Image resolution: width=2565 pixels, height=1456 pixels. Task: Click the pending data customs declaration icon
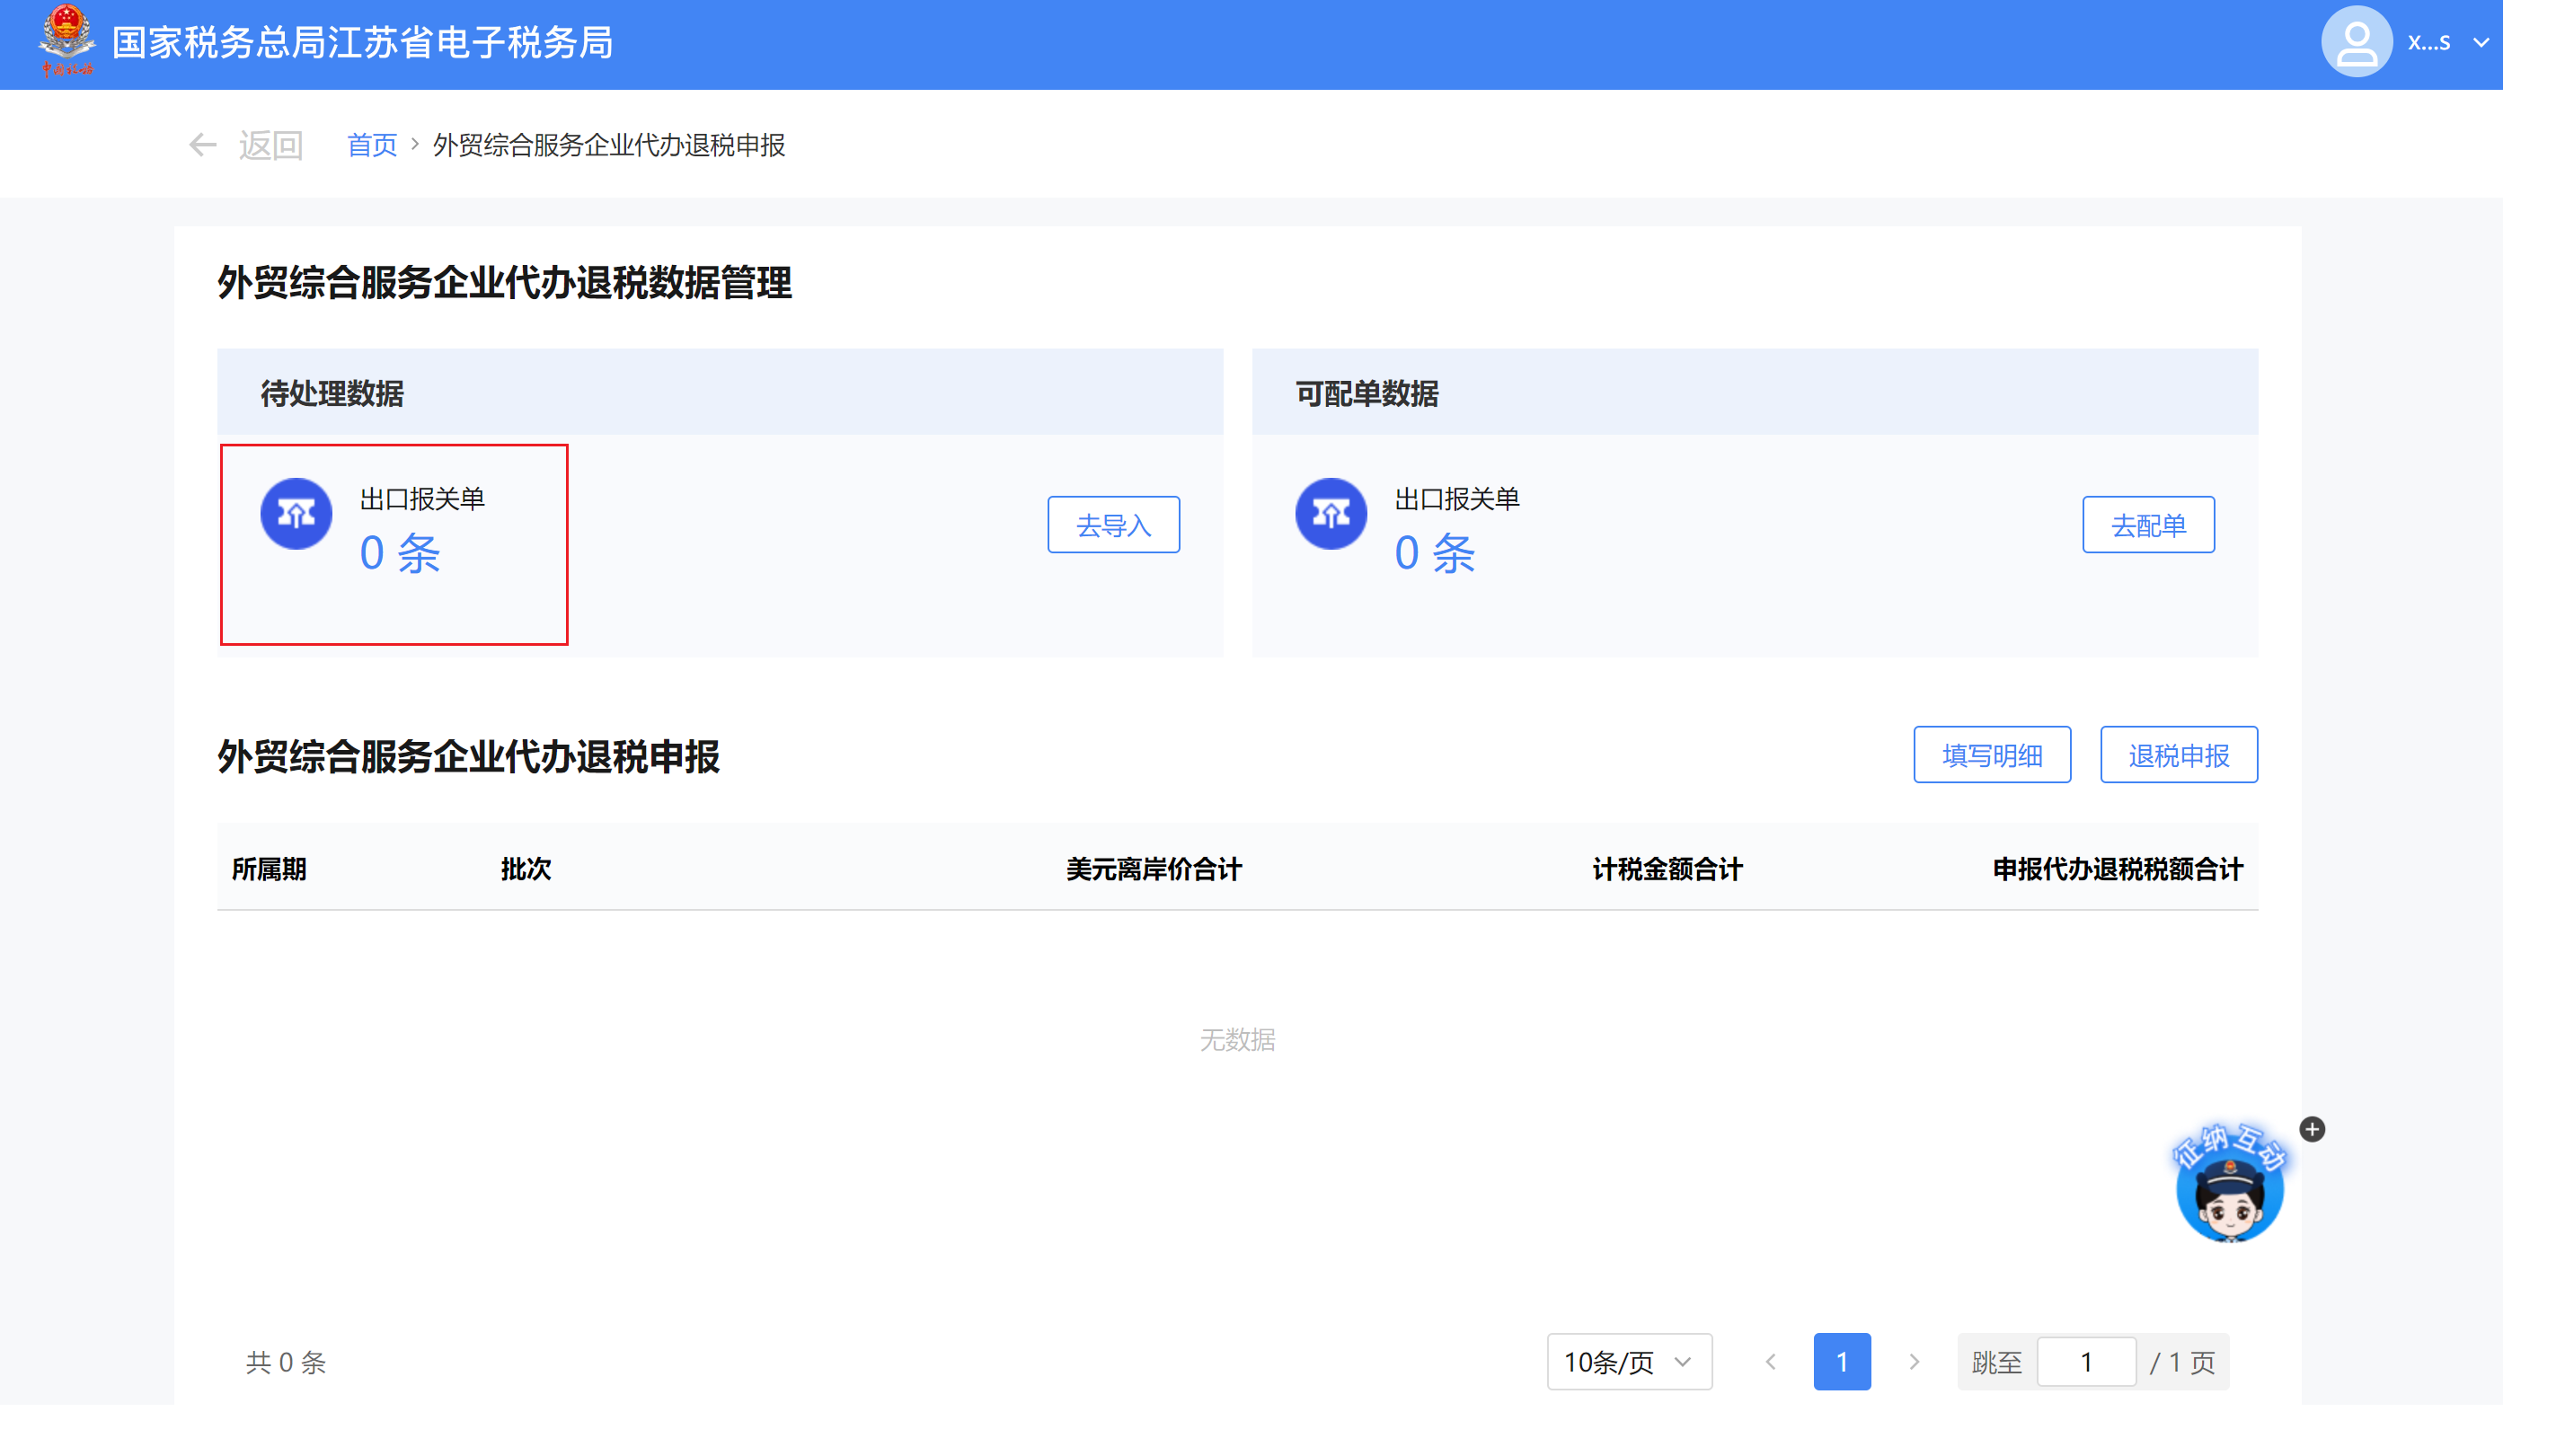296,514
